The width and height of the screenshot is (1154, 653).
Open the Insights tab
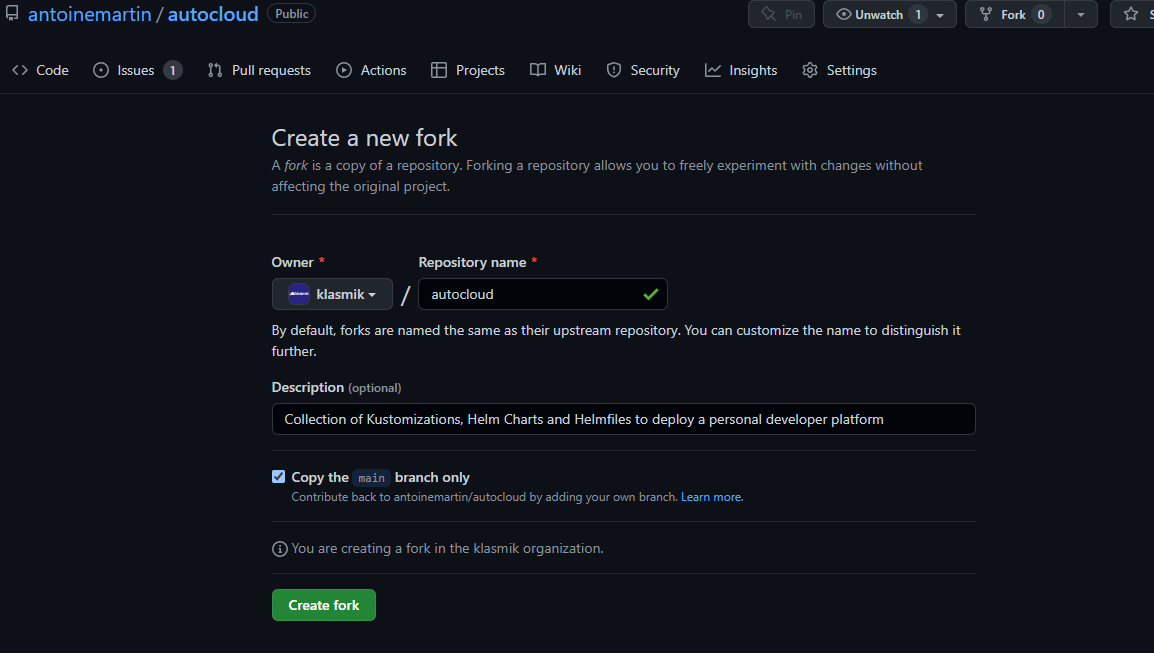740,70
